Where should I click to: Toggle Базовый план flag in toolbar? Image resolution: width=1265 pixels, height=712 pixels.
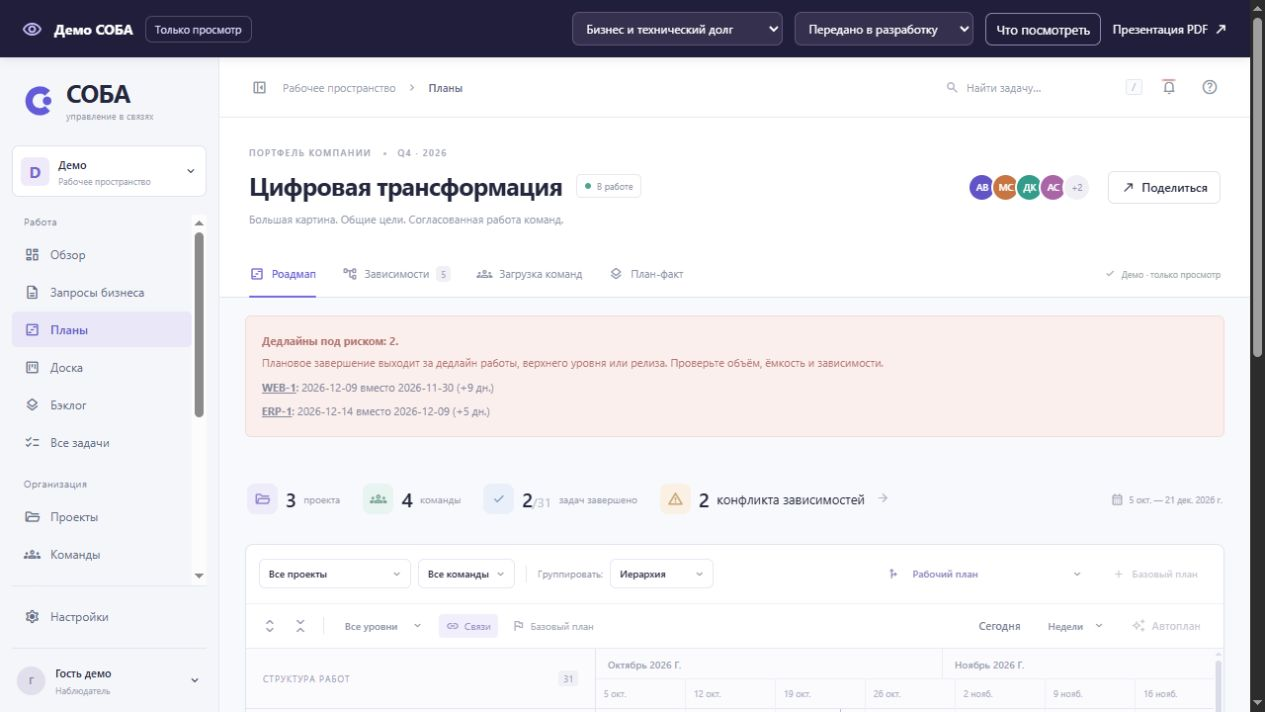point(553,626)
